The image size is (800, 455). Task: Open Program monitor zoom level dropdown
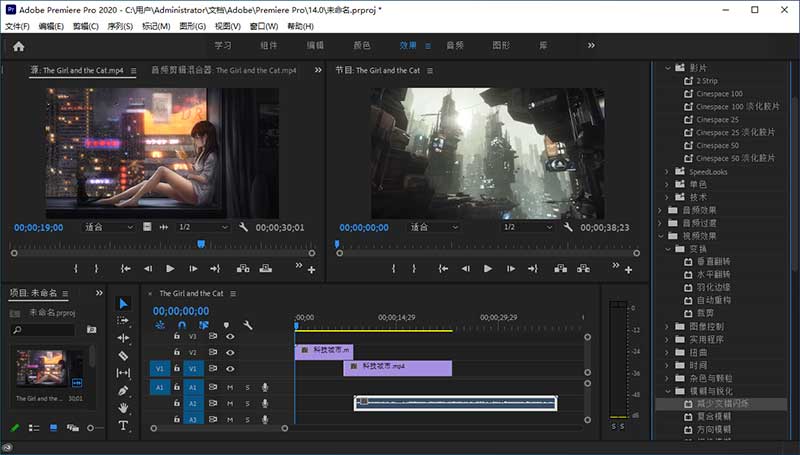(434, 227)
